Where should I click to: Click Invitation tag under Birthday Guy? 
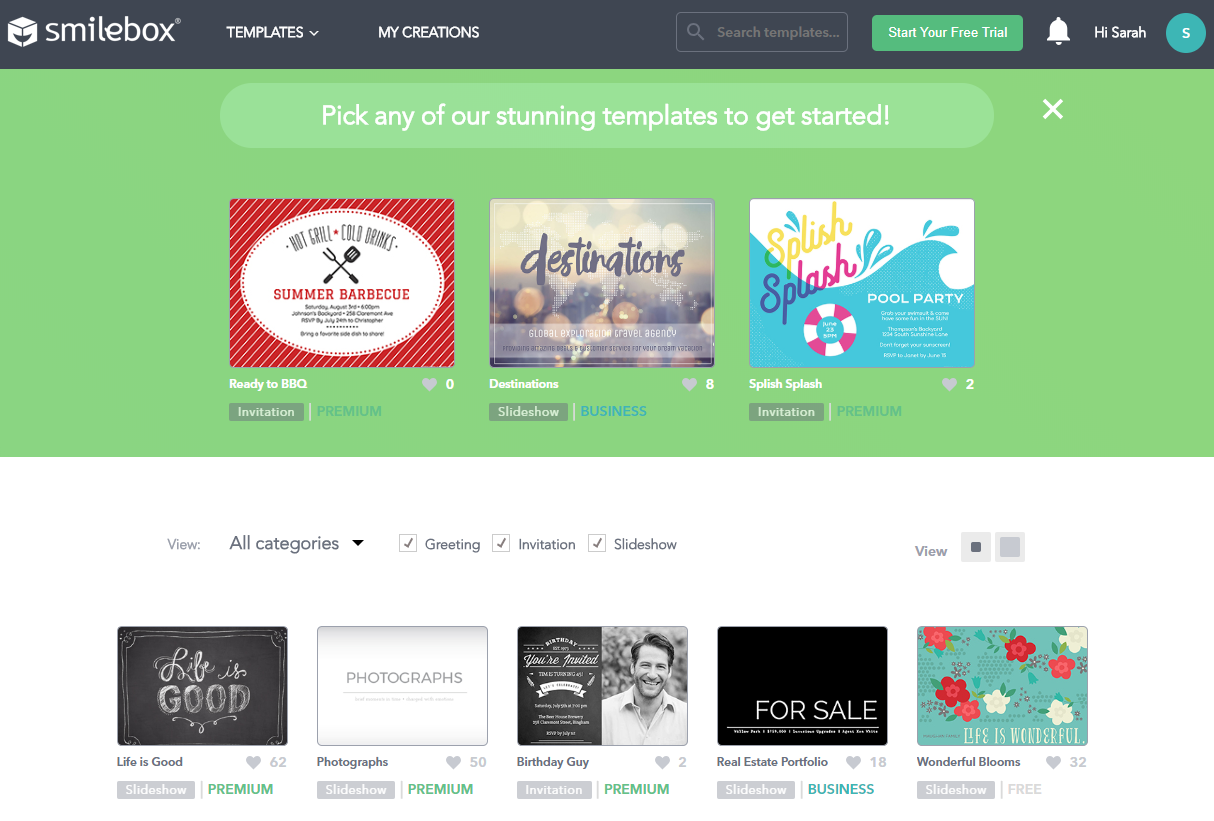click(x=554, y=790)
